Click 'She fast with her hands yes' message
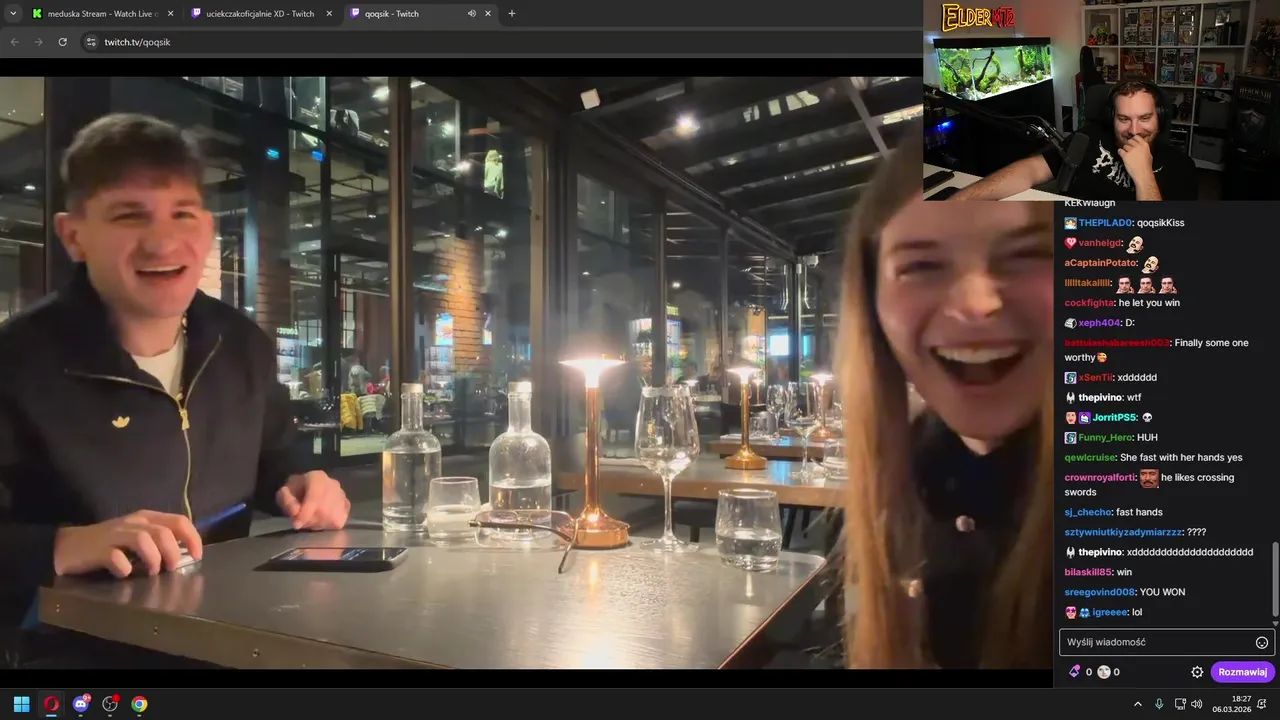 pos(1181,458)
